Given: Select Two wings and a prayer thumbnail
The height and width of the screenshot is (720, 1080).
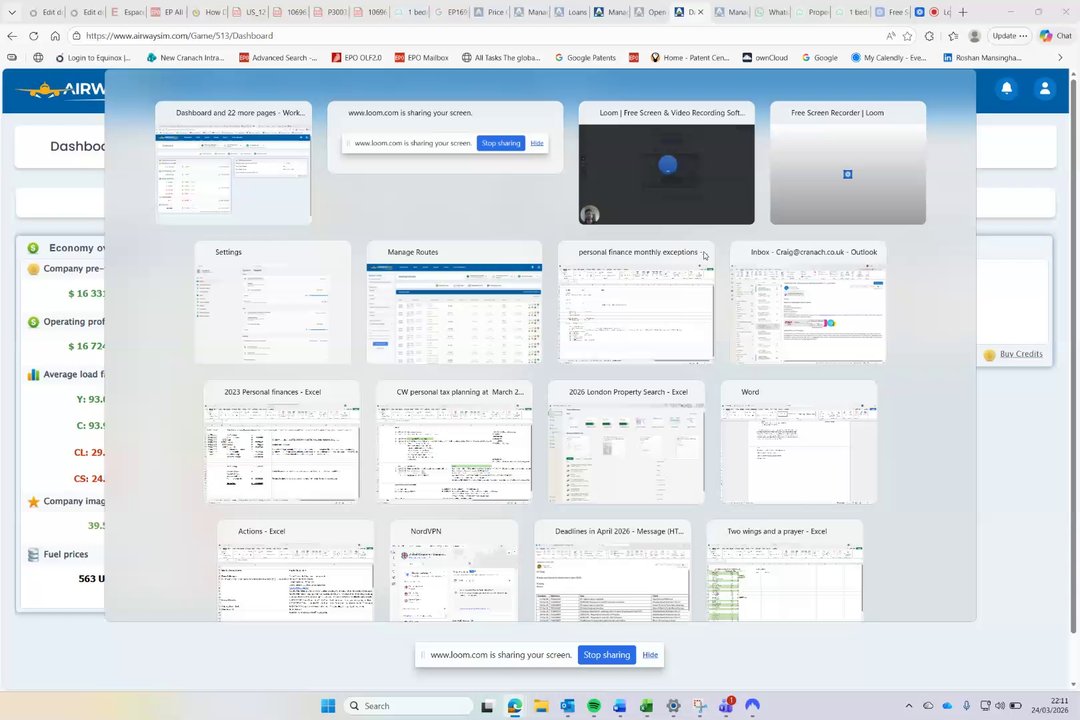Looking at the screenshot, I should [785, 571].
